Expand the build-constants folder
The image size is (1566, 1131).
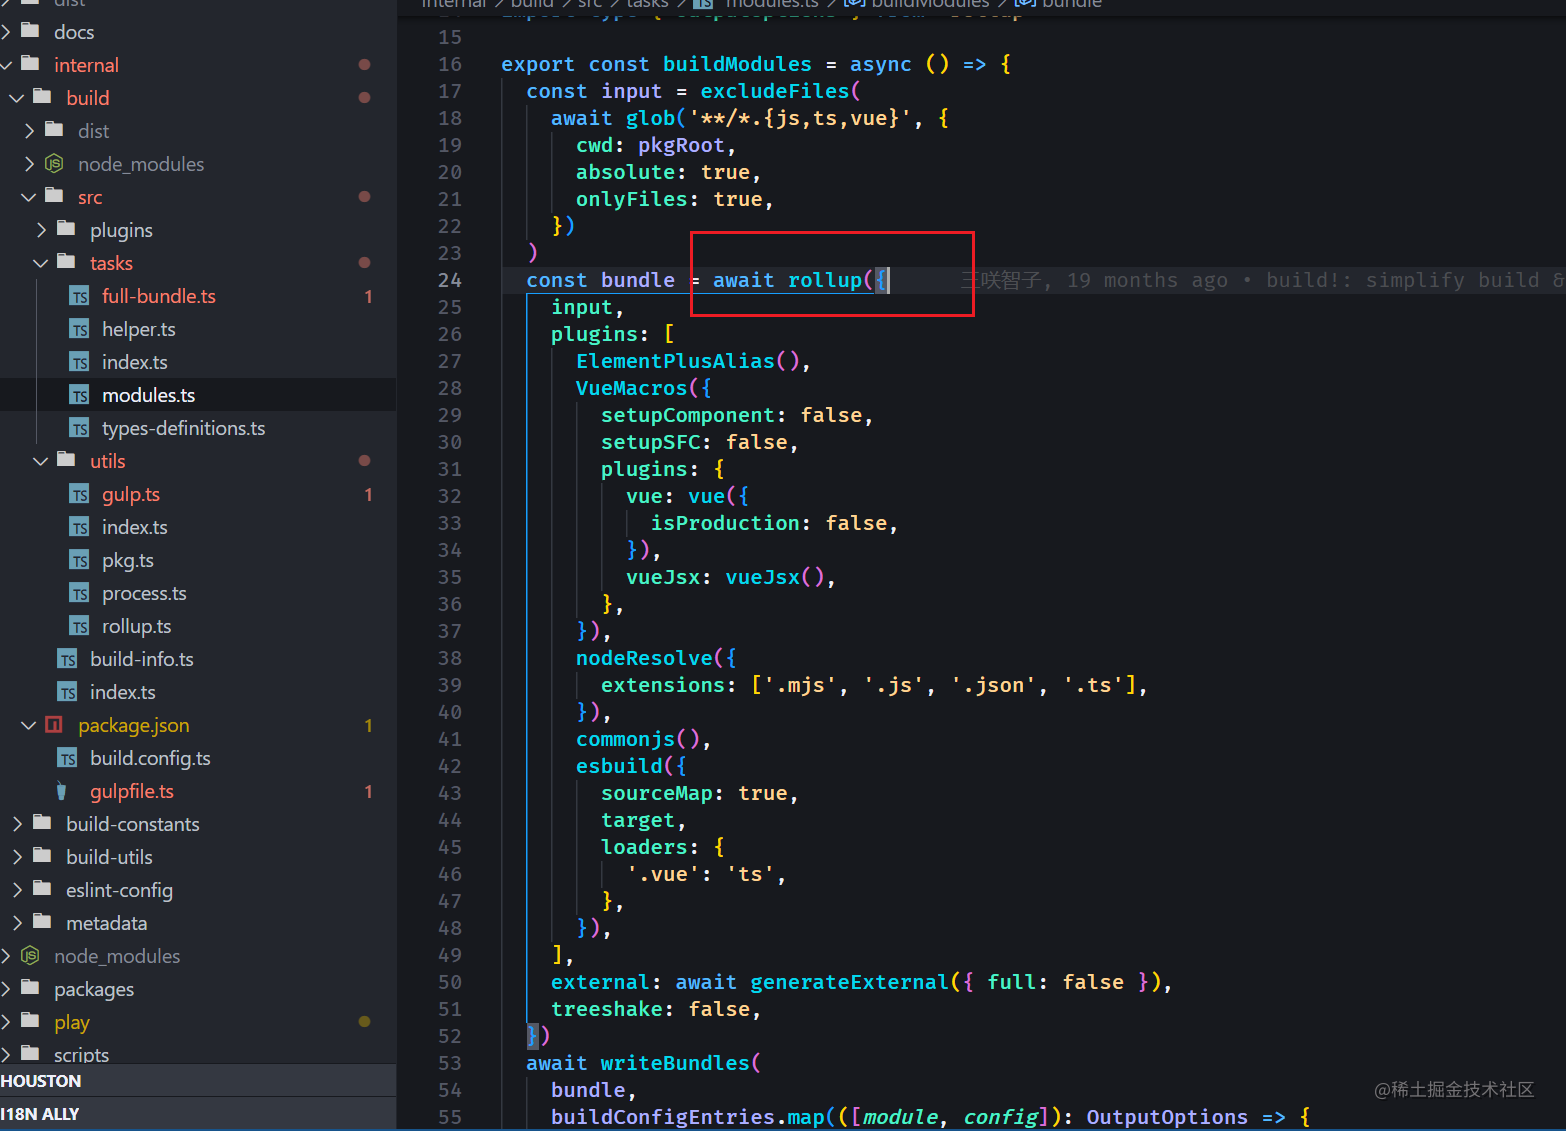[17, 824]
